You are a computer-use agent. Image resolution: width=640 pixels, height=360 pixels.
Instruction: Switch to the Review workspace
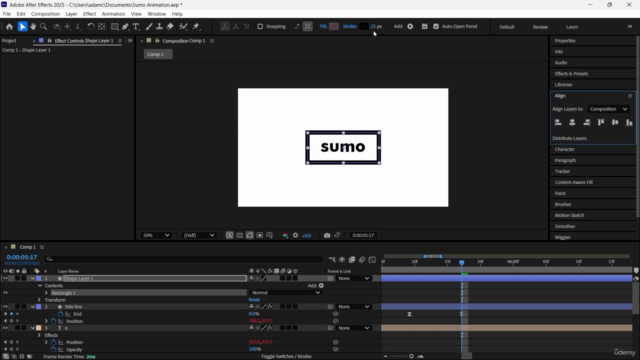(540, 27)
